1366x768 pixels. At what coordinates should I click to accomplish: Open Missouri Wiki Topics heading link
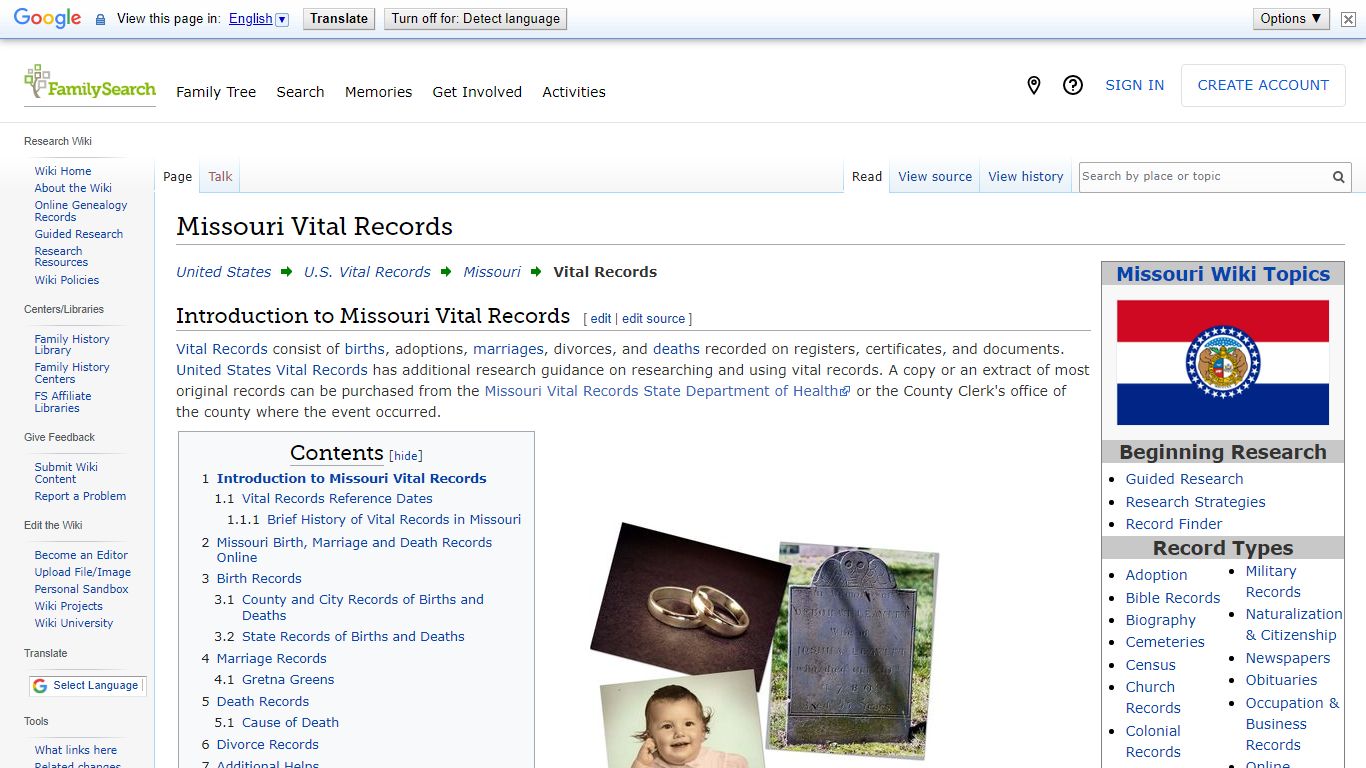[x=1223, y=274]
